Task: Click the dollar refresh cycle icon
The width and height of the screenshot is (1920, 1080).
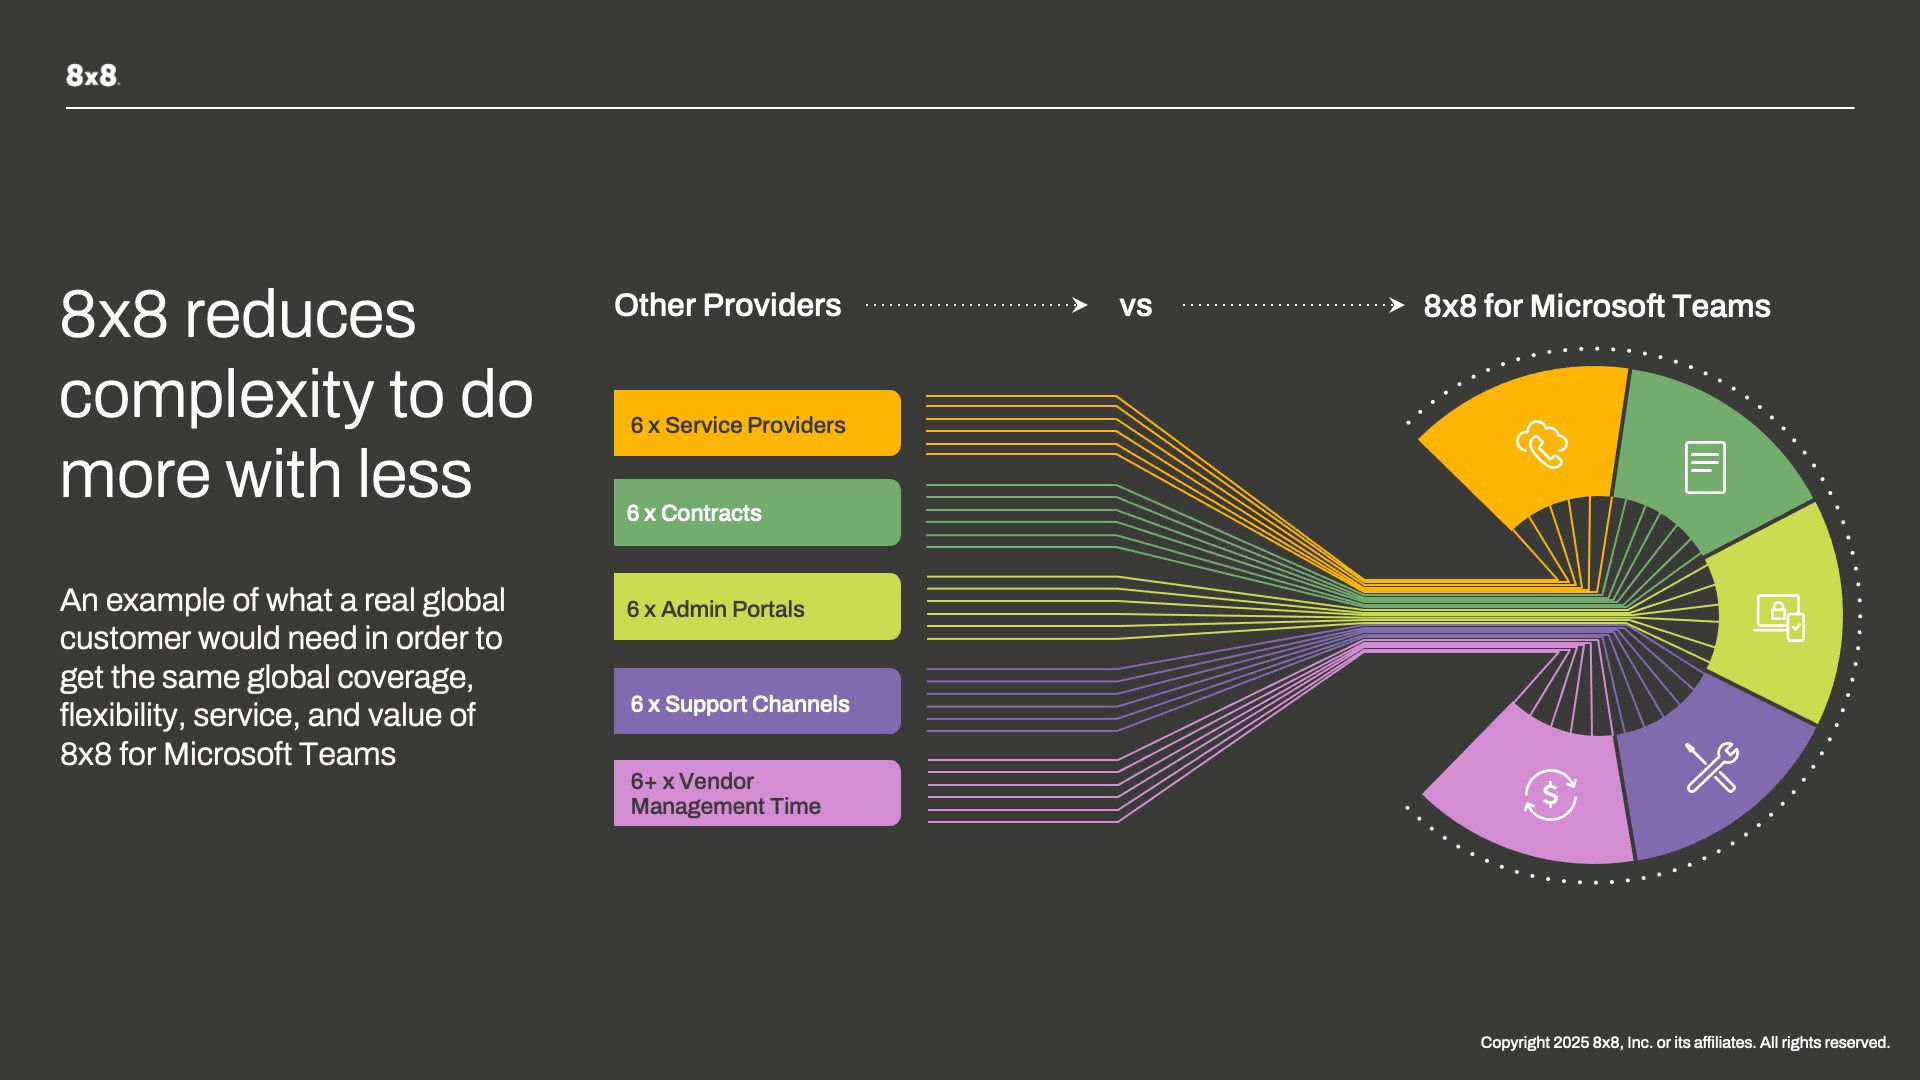Action: coord(1550,795)
